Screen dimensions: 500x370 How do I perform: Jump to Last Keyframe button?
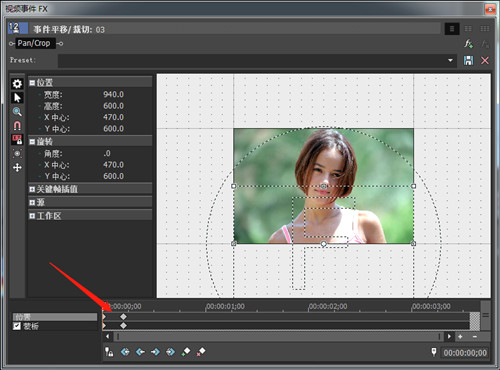(170, 352)
